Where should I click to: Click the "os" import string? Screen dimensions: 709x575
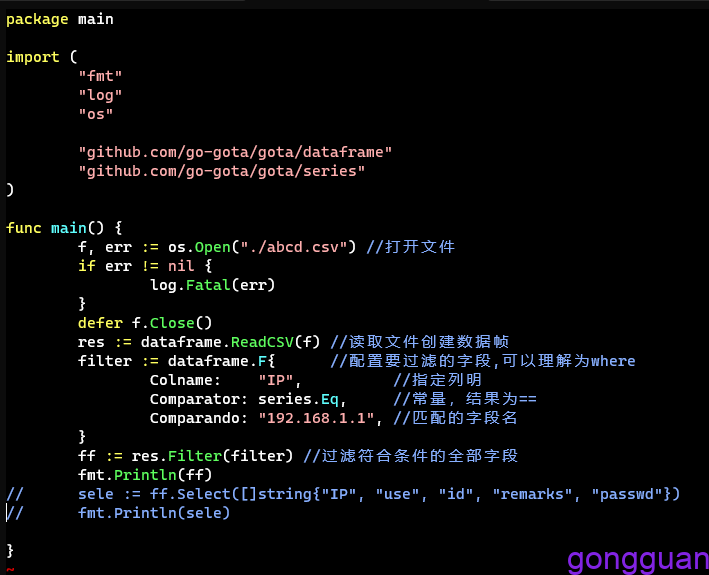pyautogui.click(x=96, y=114)
